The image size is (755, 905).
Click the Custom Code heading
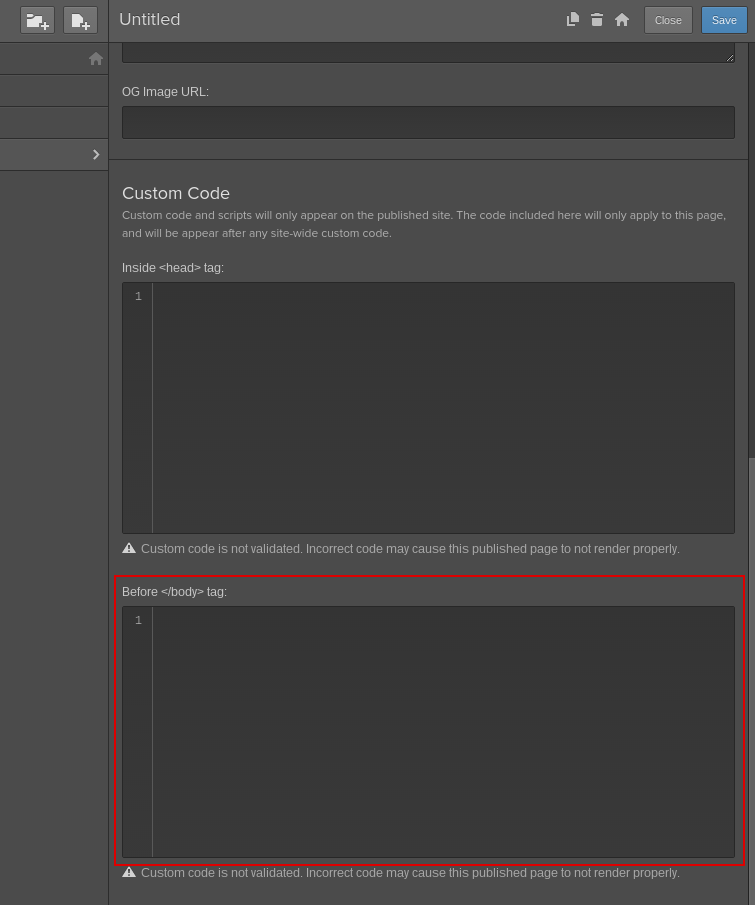coord(176,193)
